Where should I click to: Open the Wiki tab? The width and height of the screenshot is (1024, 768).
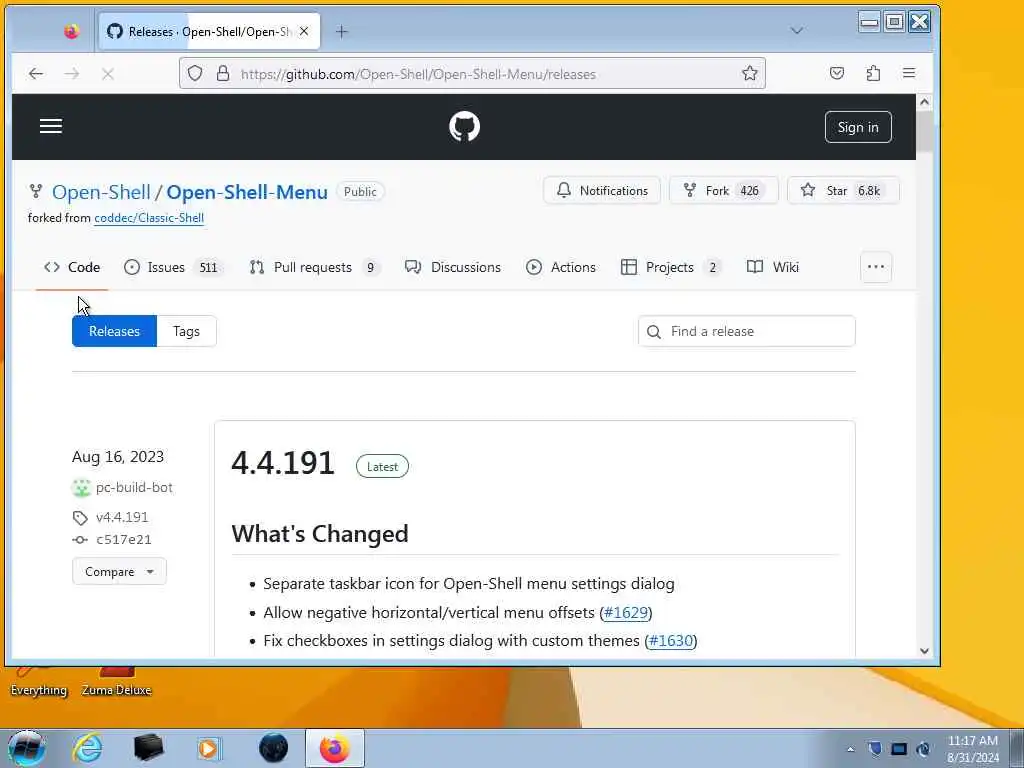[773, 267]
